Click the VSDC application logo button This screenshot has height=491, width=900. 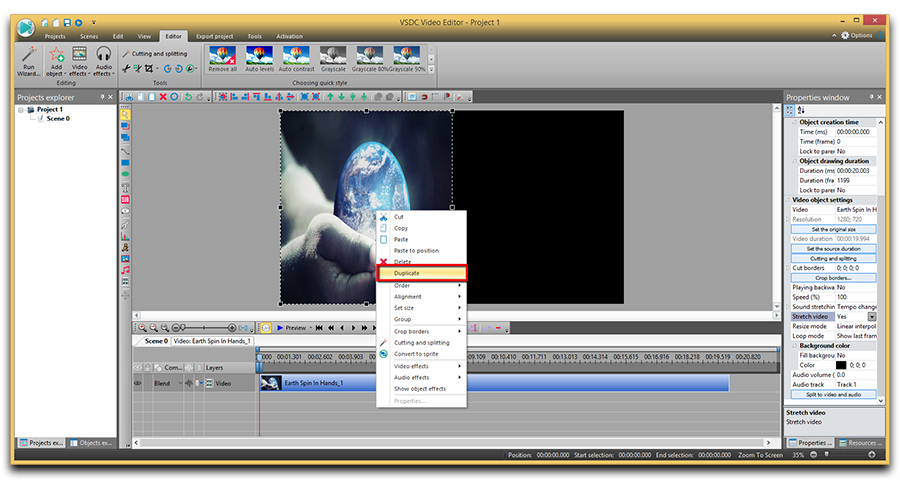click(25, 28)
